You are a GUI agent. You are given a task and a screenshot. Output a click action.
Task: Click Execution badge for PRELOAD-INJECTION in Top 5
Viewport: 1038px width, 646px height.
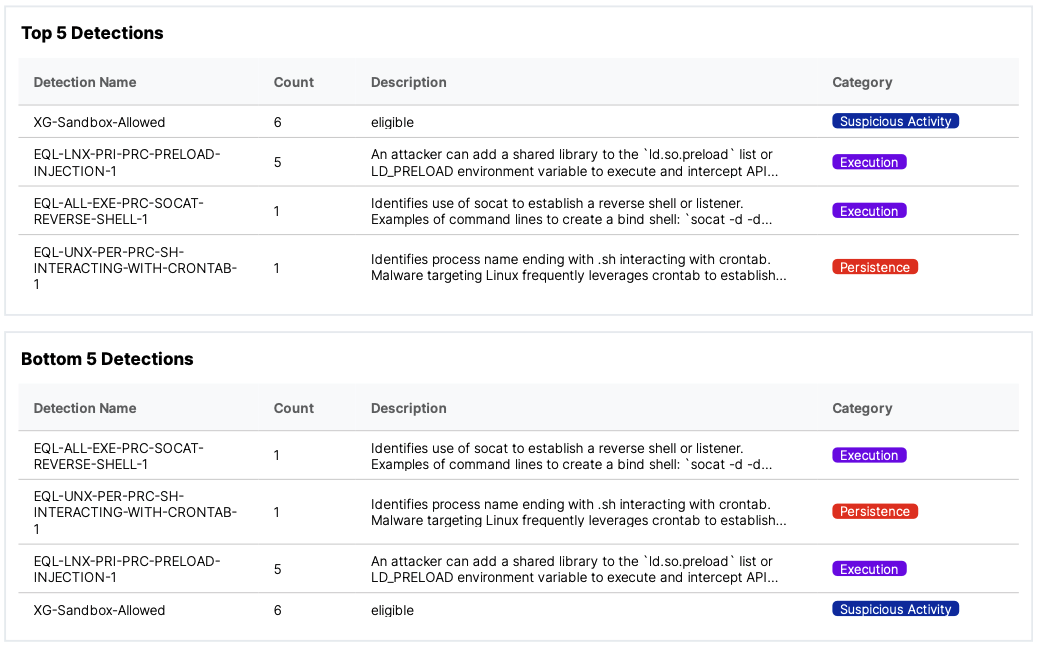coord(868,162)
